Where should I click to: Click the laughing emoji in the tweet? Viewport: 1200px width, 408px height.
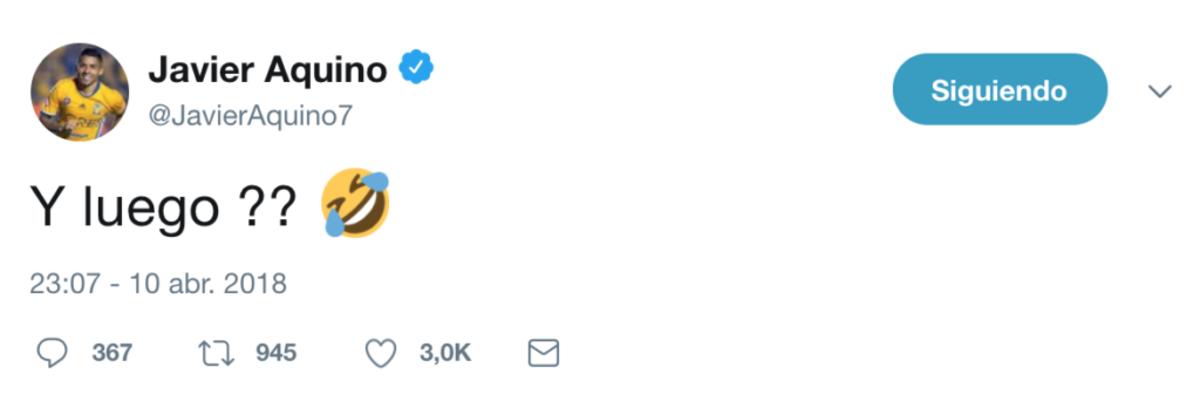pos(355,203)
